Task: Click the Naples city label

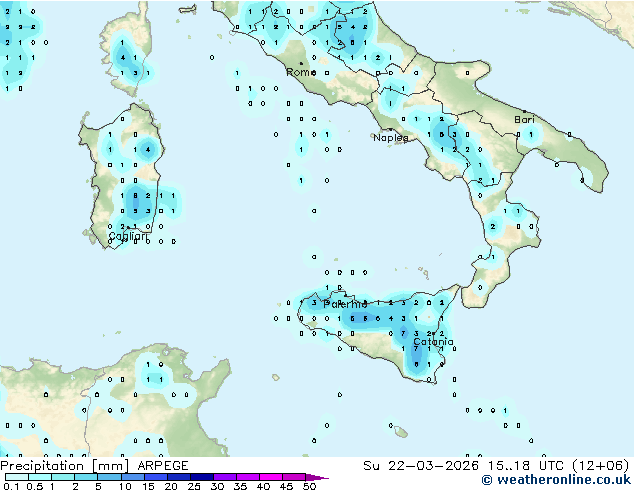Action: (390, 138)
